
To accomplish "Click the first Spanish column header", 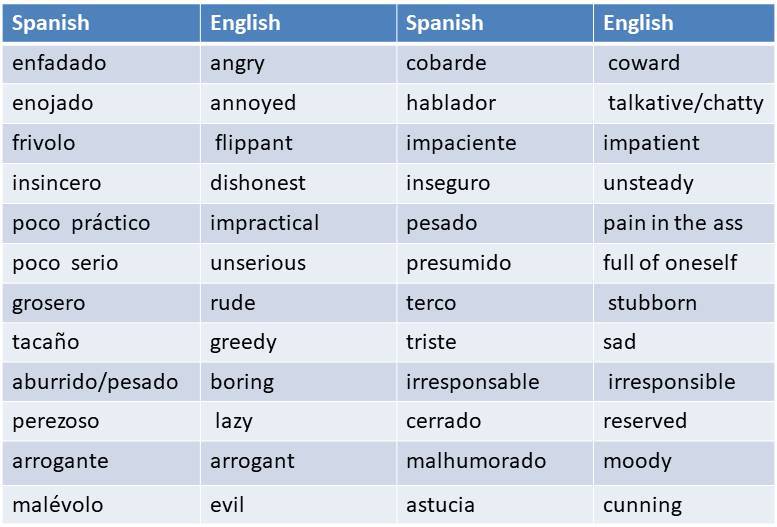I will click(x=101, y=23).
